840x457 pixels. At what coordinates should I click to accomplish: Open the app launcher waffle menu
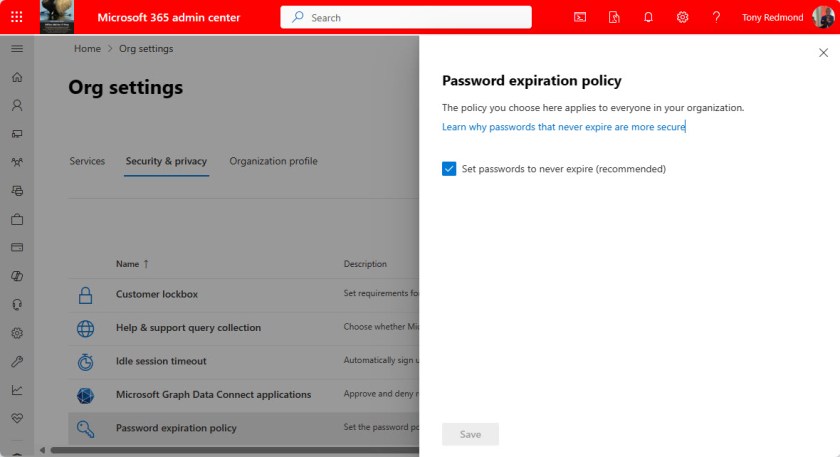tap(17, 17)
